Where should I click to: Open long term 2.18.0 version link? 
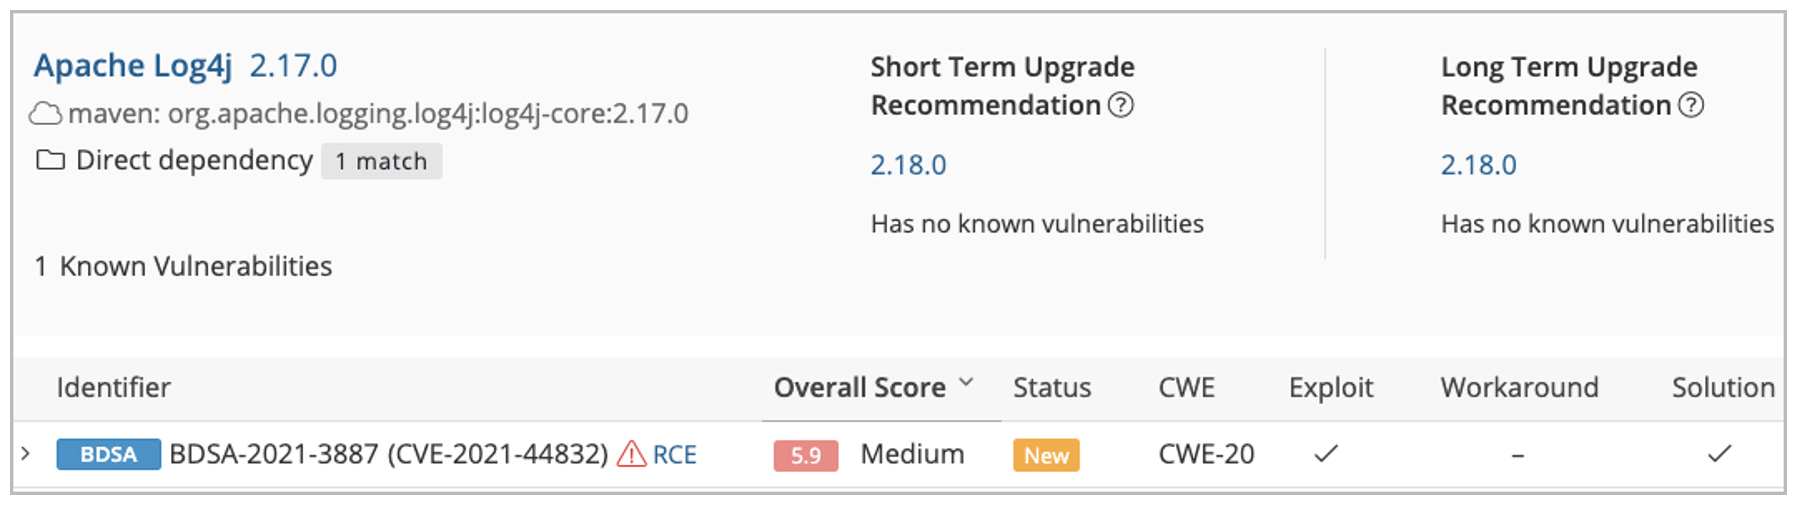1478,165
